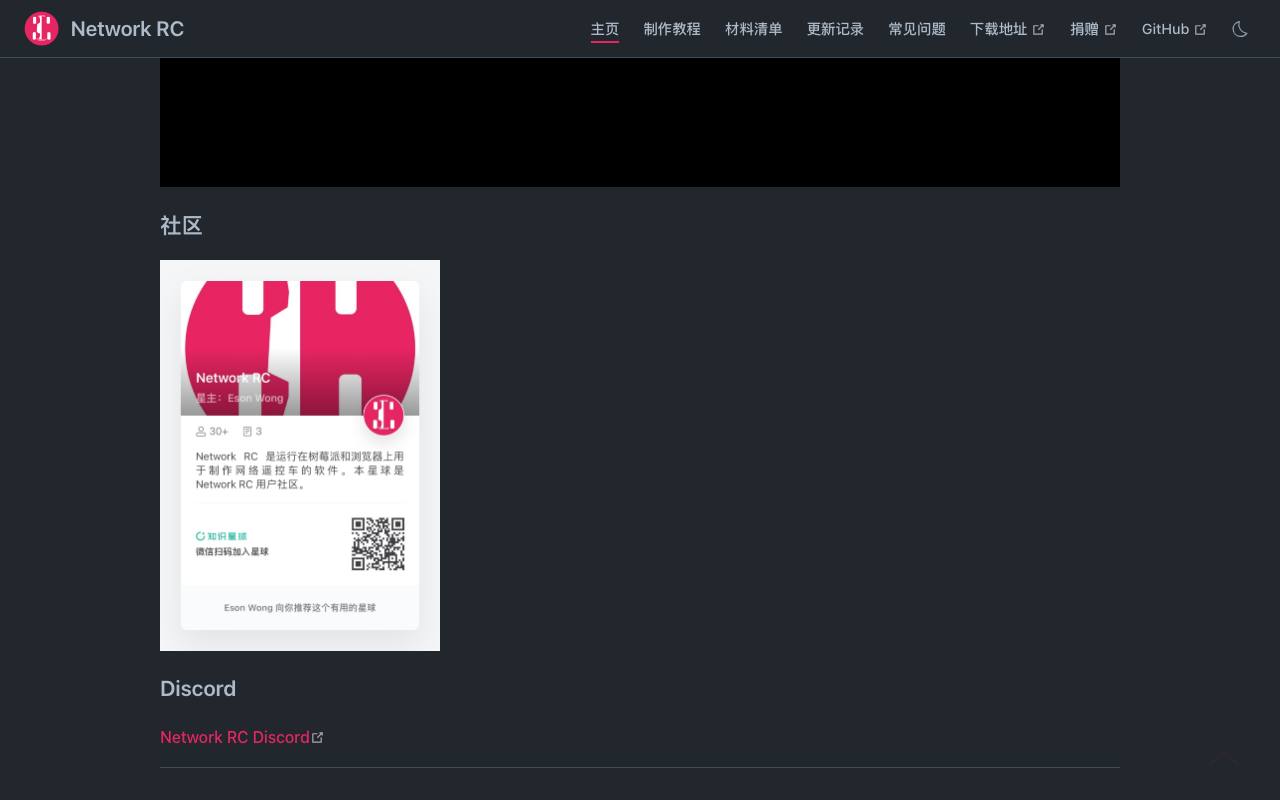Screen dimensions: 1280x800
Task: Open the 主页 nav tab
Action: coord(605,29)
